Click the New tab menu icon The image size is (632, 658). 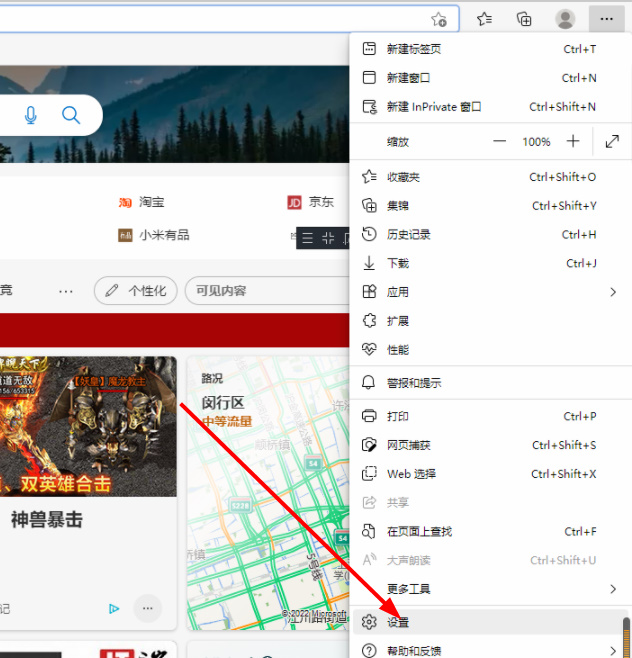tap(369, 49)
